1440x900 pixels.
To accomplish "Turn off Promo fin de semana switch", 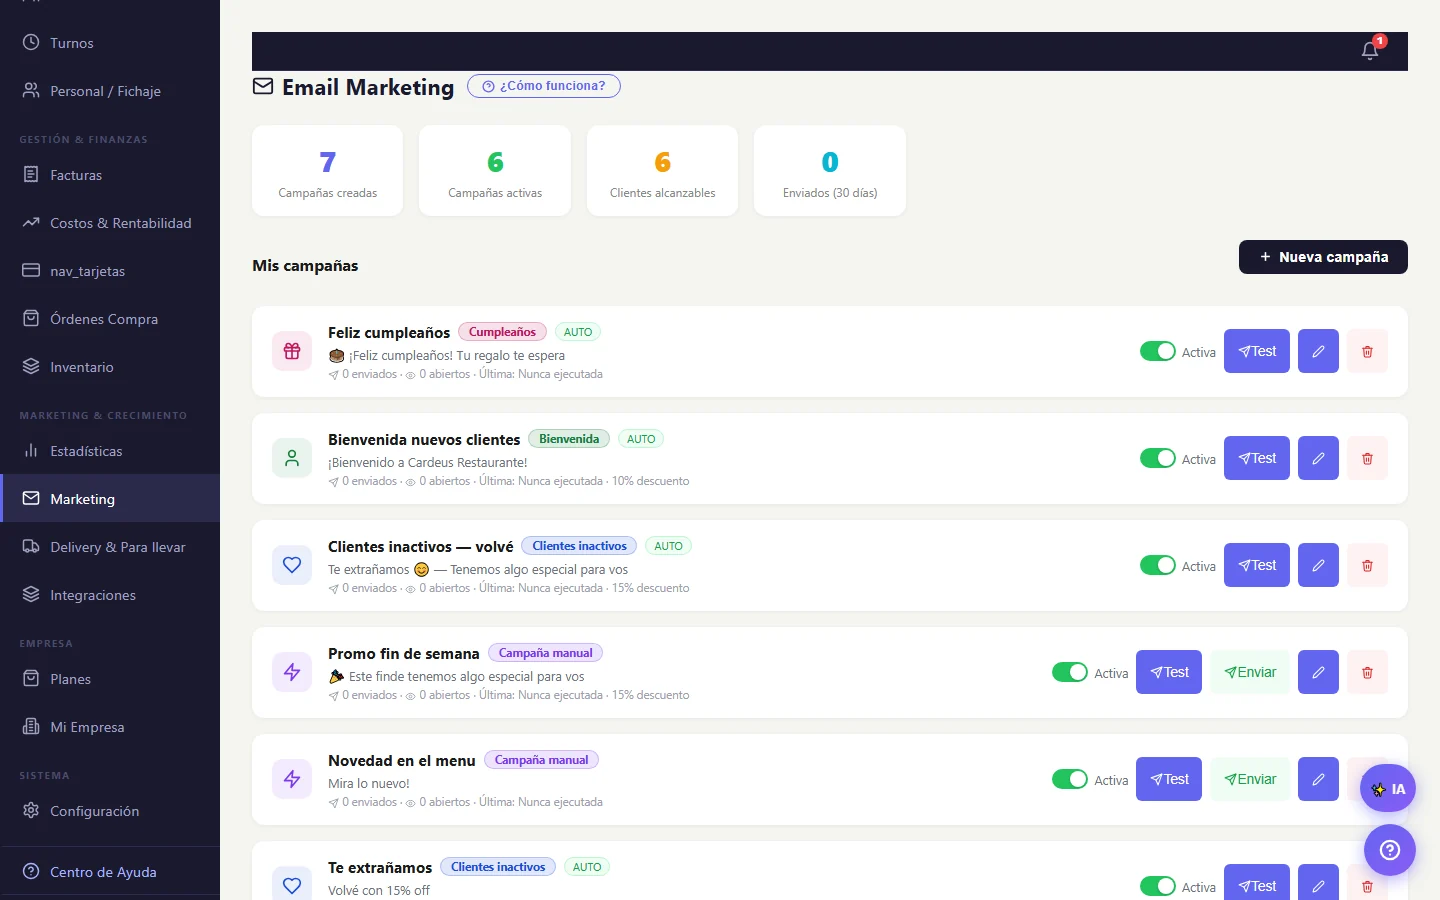I will (1070, 672).
